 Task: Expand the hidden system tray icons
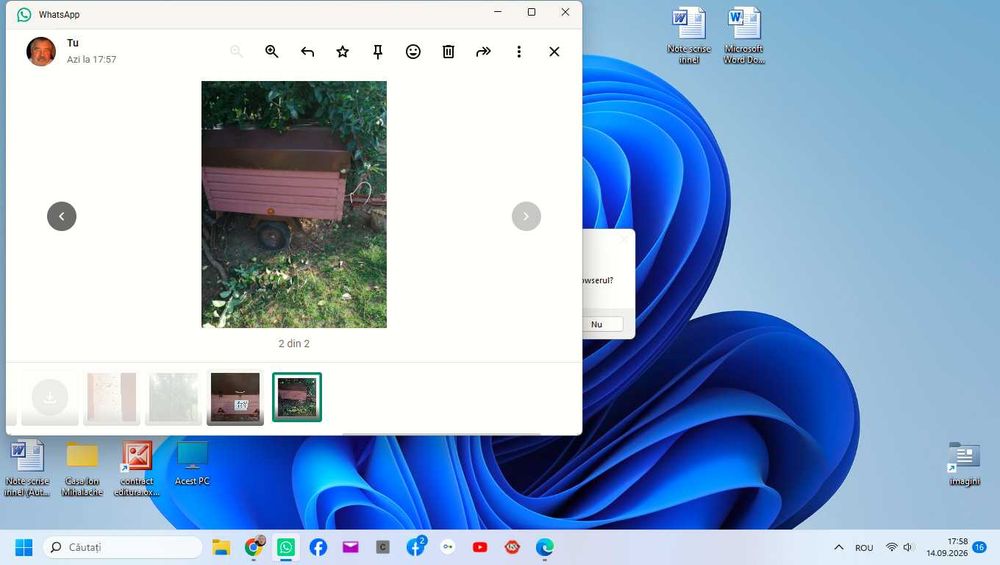point(839,547)
